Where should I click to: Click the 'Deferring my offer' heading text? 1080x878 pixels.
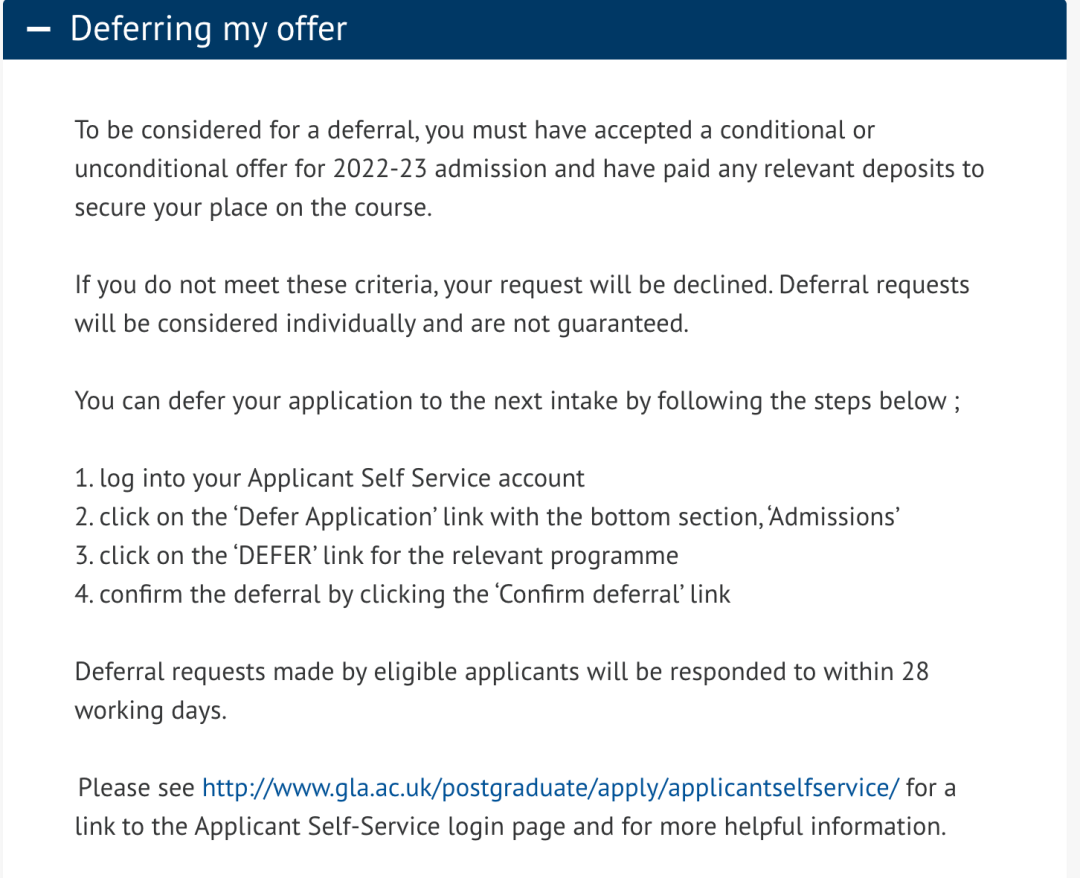point(208,29)
